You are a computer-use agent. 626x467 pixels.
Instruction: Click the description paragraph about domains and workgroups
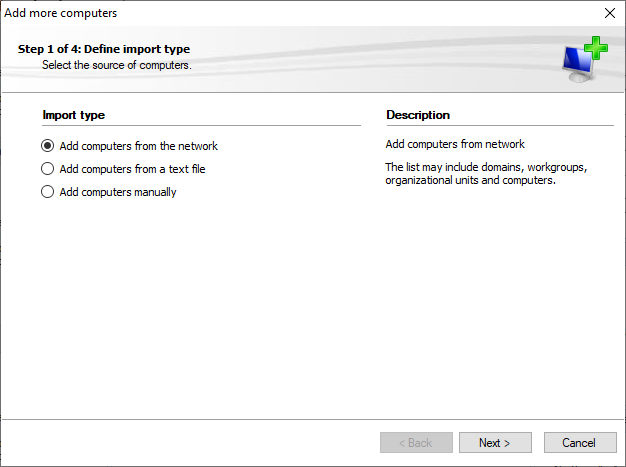click(x=486, y=174)
